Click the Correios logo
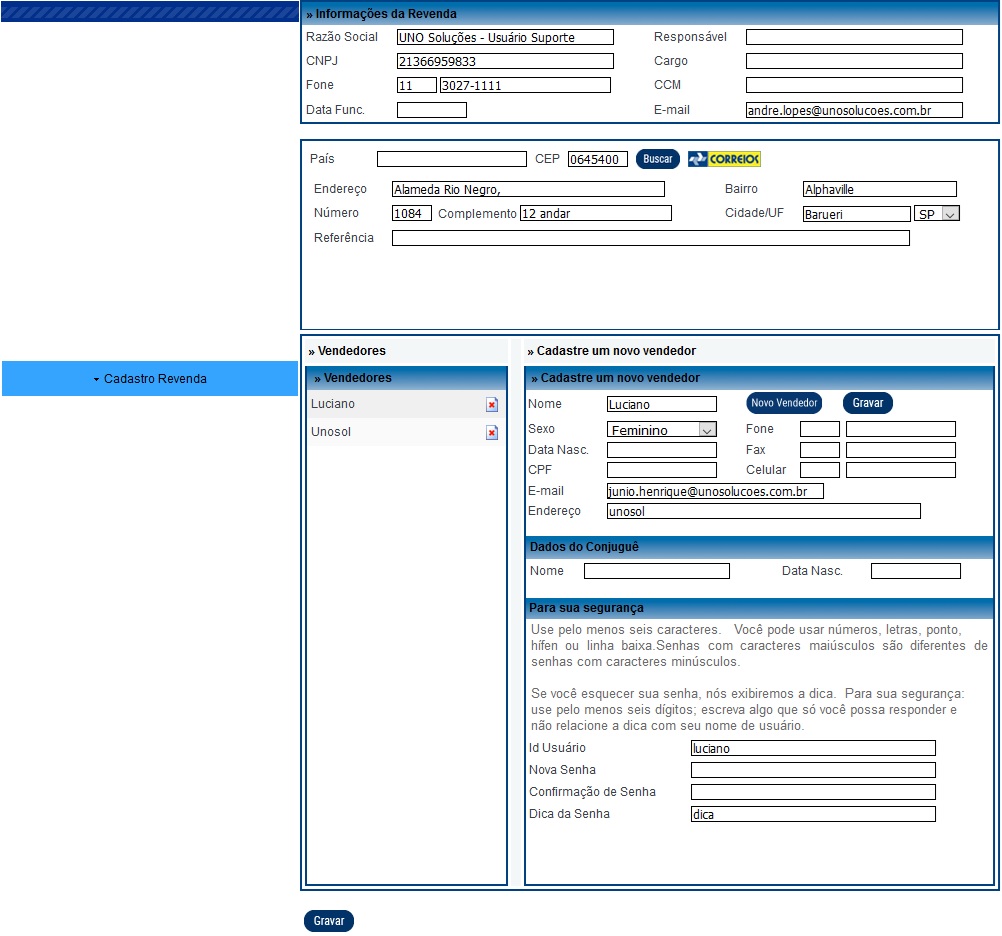 click(724, 159)
